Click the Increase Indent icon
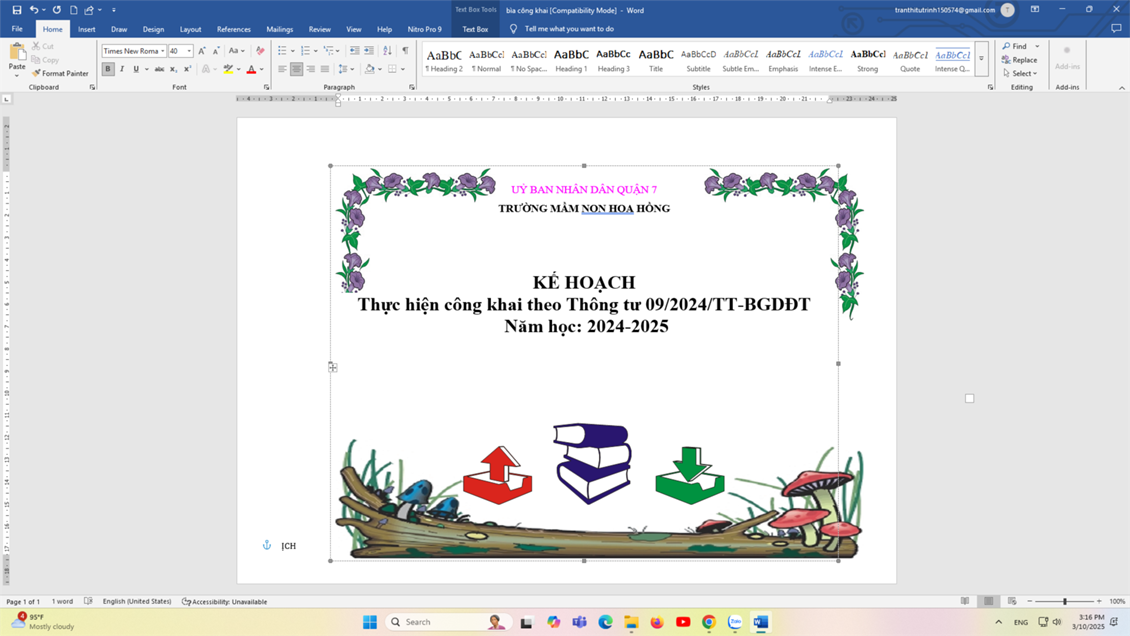Image resolution: width=1130 pixels, height=636 pixels. coord(369,51)
